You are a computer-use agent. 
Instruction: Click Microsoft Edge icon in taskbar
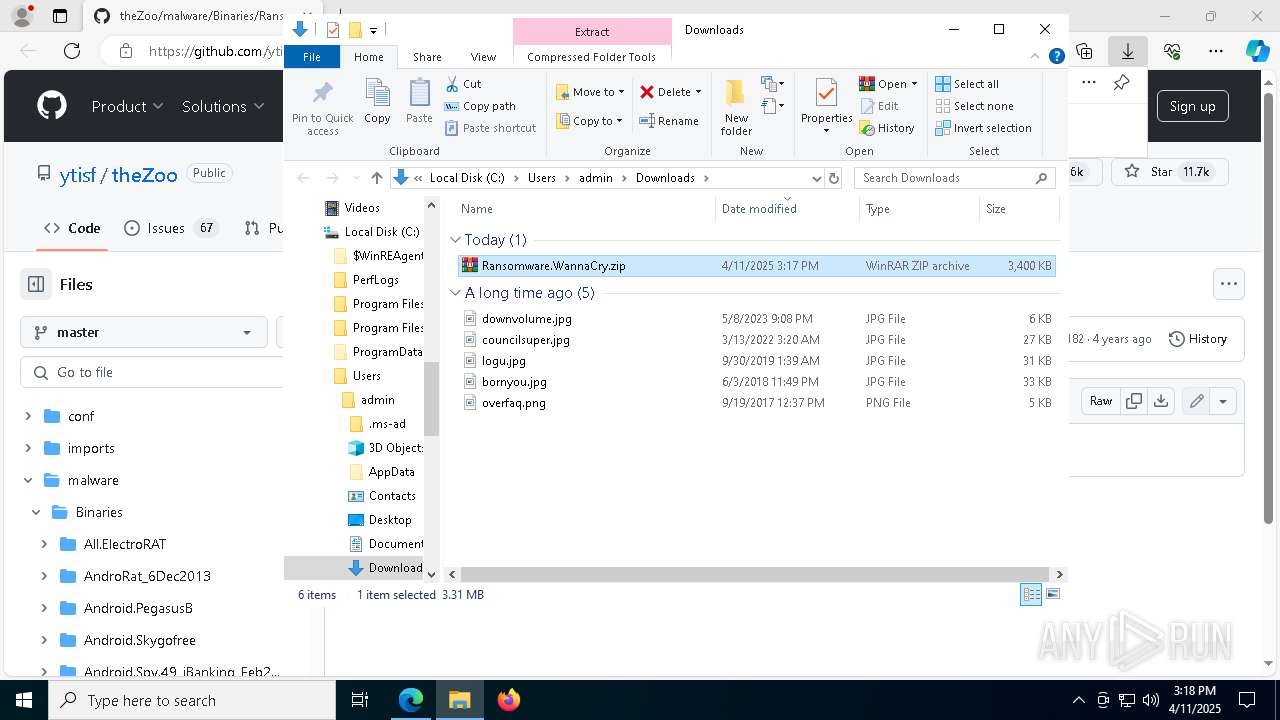coord(411,700)
